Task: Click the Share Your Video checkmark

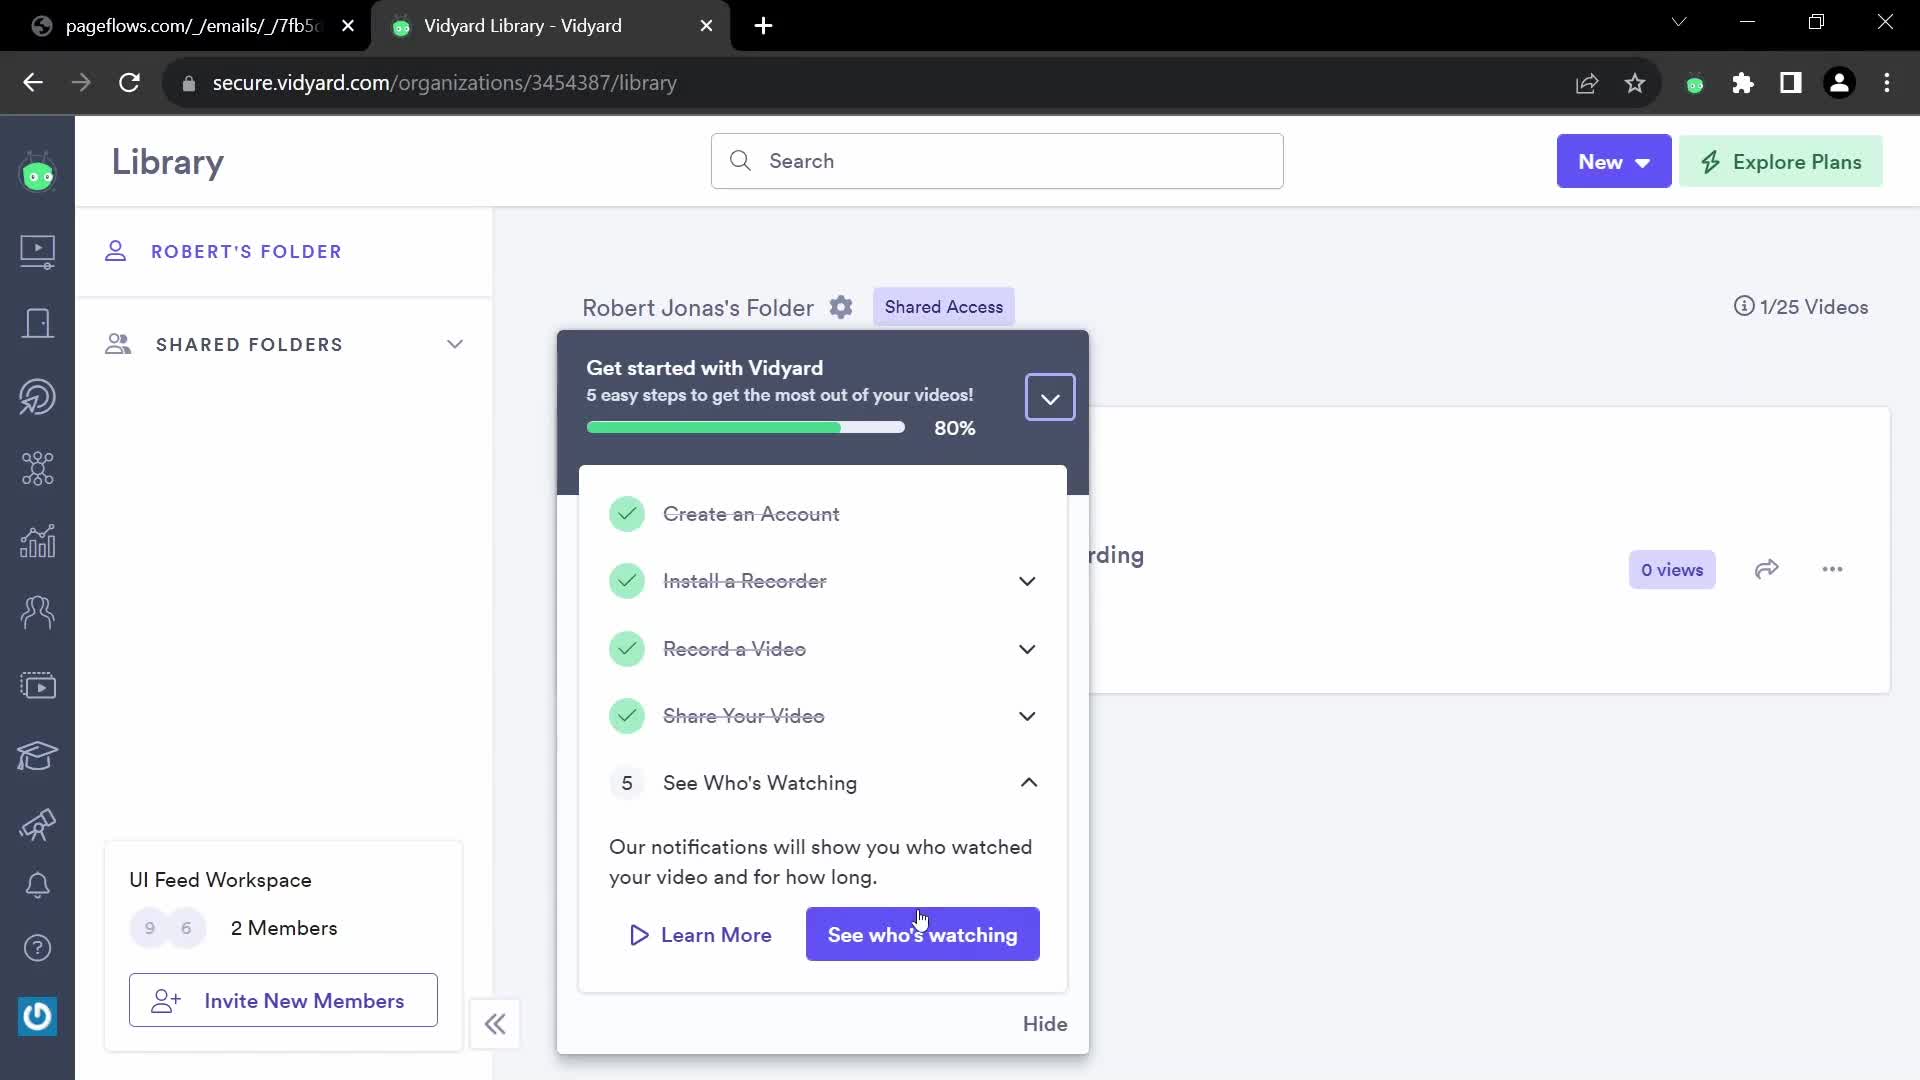Action: click(627, 716)
